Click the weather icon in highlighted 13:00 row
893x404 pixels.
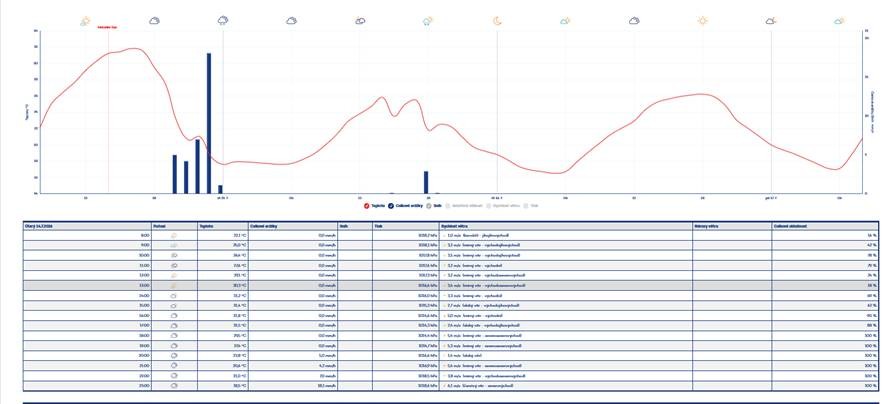click(174, 285)
